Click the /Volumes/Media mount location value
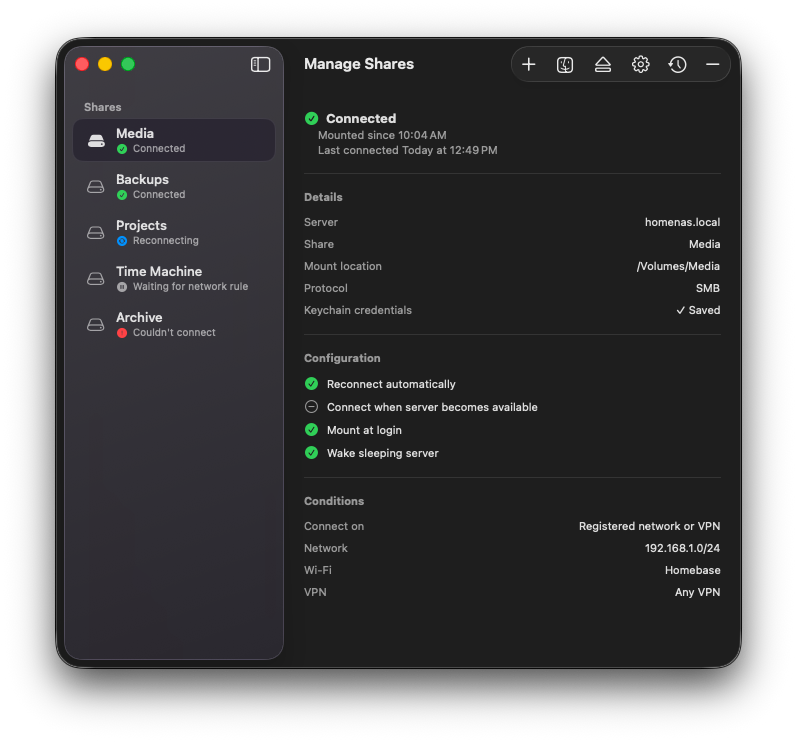The image size is (797, 742). (x=678, y=266)
